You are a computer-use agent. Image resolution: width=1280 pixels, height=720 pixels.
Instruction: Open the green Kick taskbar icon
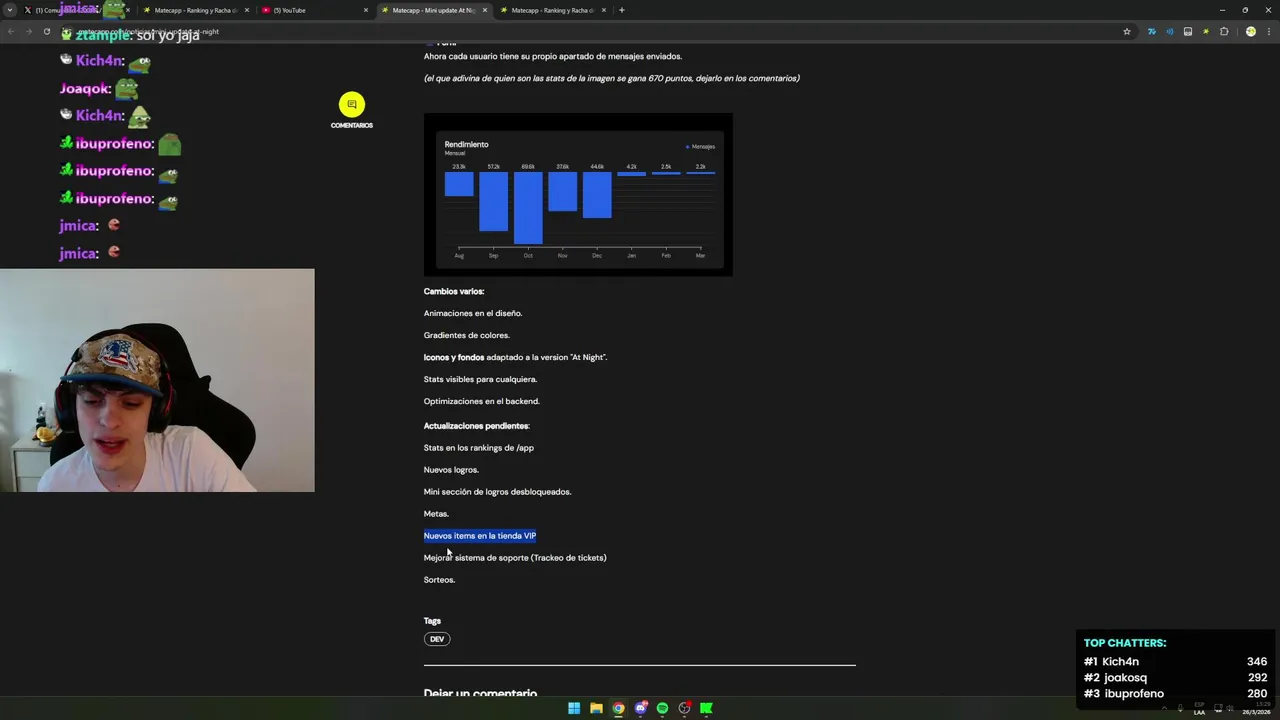coord(706,708)
